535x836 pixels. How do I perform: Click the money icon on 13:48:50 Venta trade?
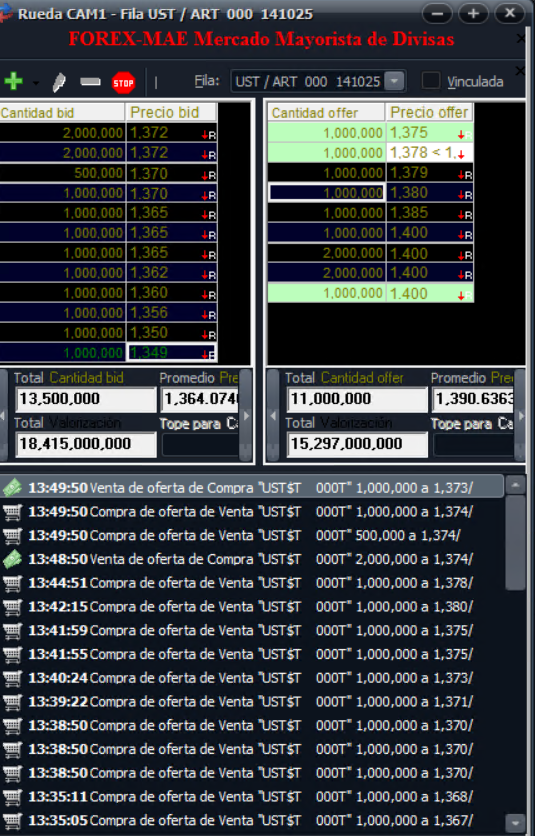pyautogui.click(x=12, y=559)
